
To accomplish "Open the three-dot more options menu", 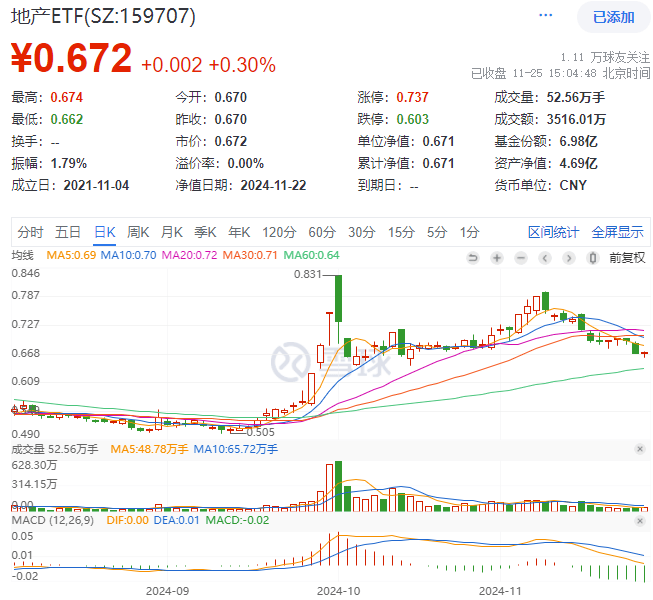I will (545, 15).
